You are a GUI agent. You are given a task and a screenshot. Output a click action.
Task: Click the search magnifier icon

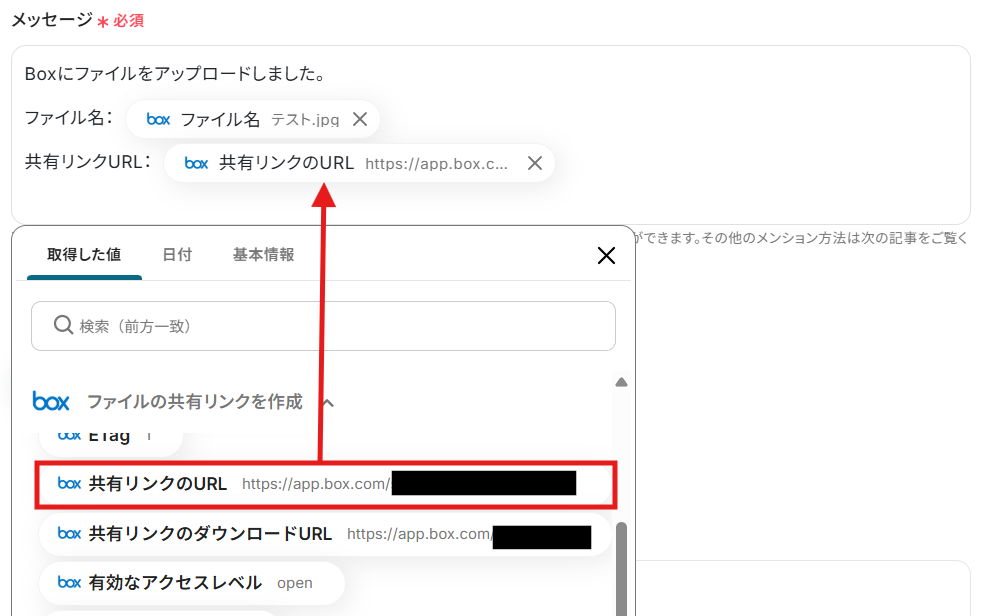(x=63, y=325)
